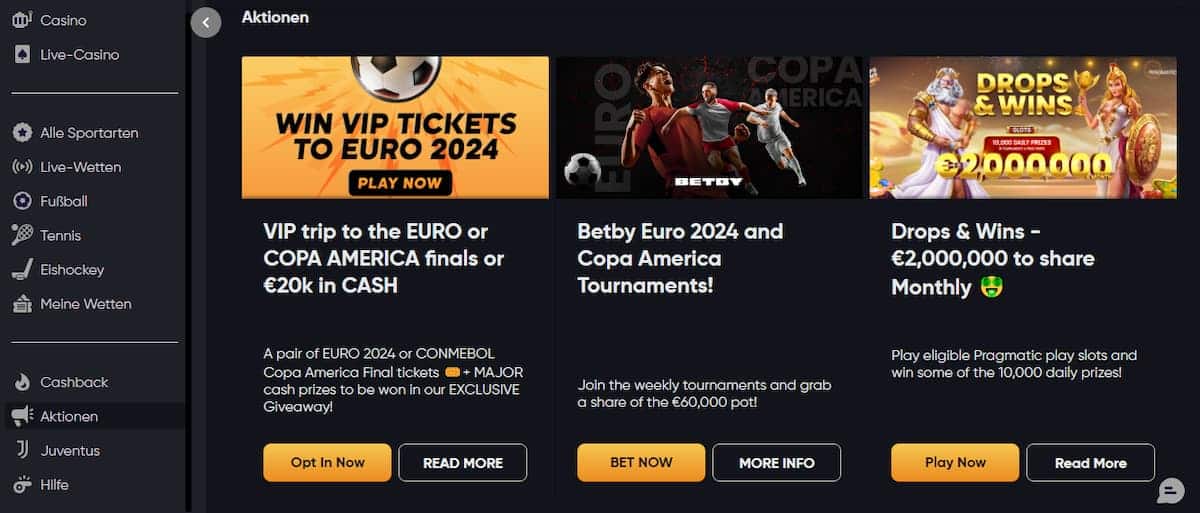Click the Live-Casino card icon
Screen dimensions: 1200x513
tap(22, 55)
